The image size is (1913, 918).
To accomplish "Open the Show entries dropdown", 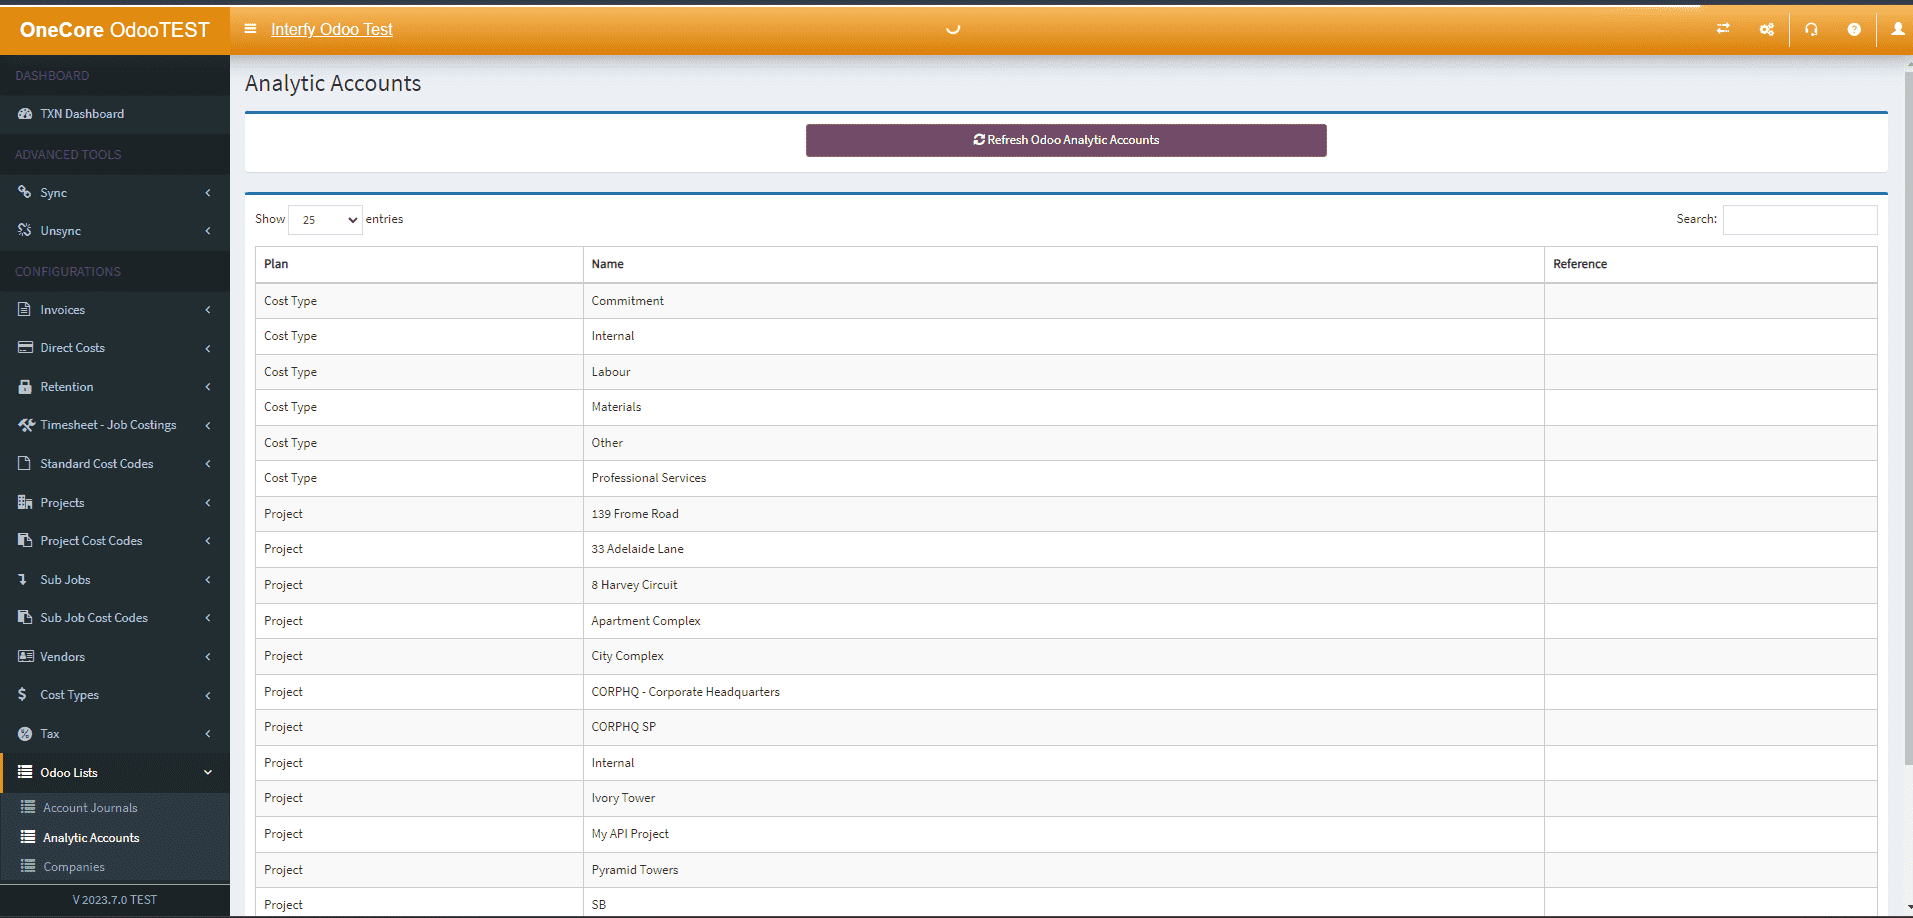I will tap(324, 219).
